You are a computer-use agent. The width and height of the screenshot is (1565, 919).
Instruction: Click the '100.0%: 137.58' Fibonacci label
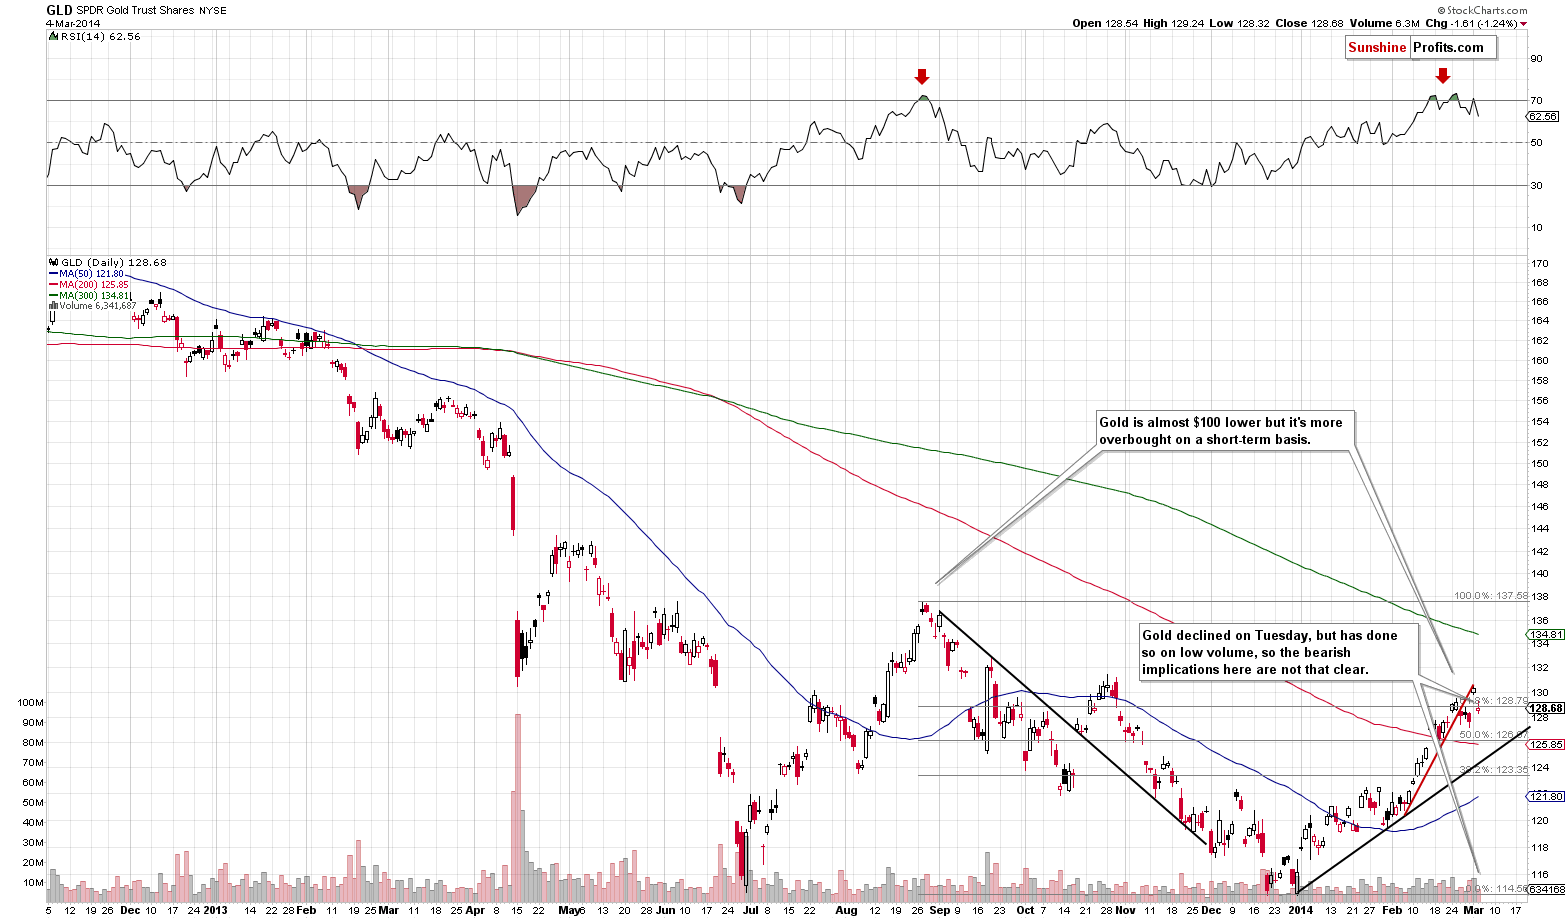click(1491, 595)
